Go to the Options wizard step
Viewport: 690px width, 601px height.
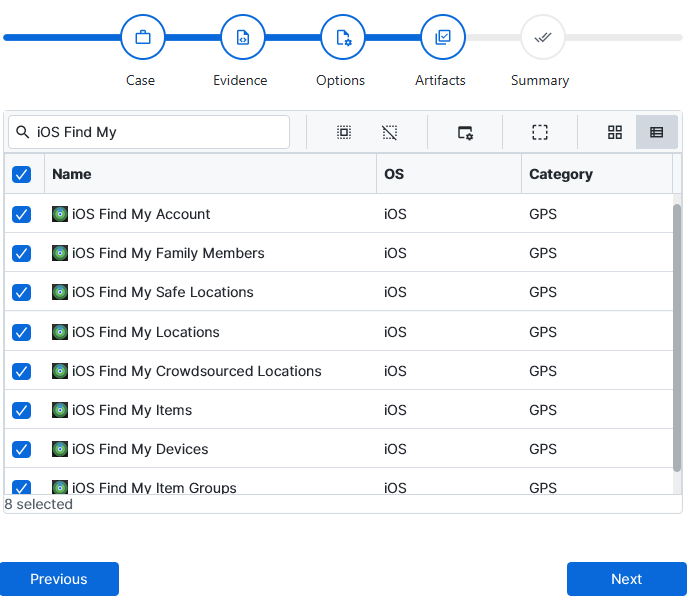tap(343, 37)
